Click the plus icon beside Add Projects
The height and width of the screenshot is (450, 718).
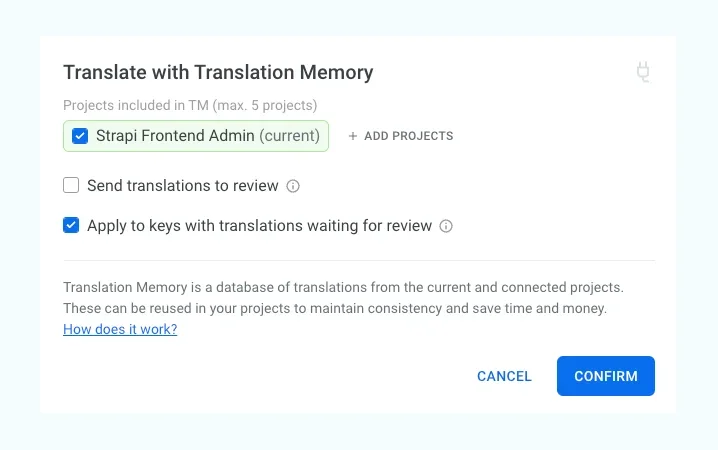353,136
